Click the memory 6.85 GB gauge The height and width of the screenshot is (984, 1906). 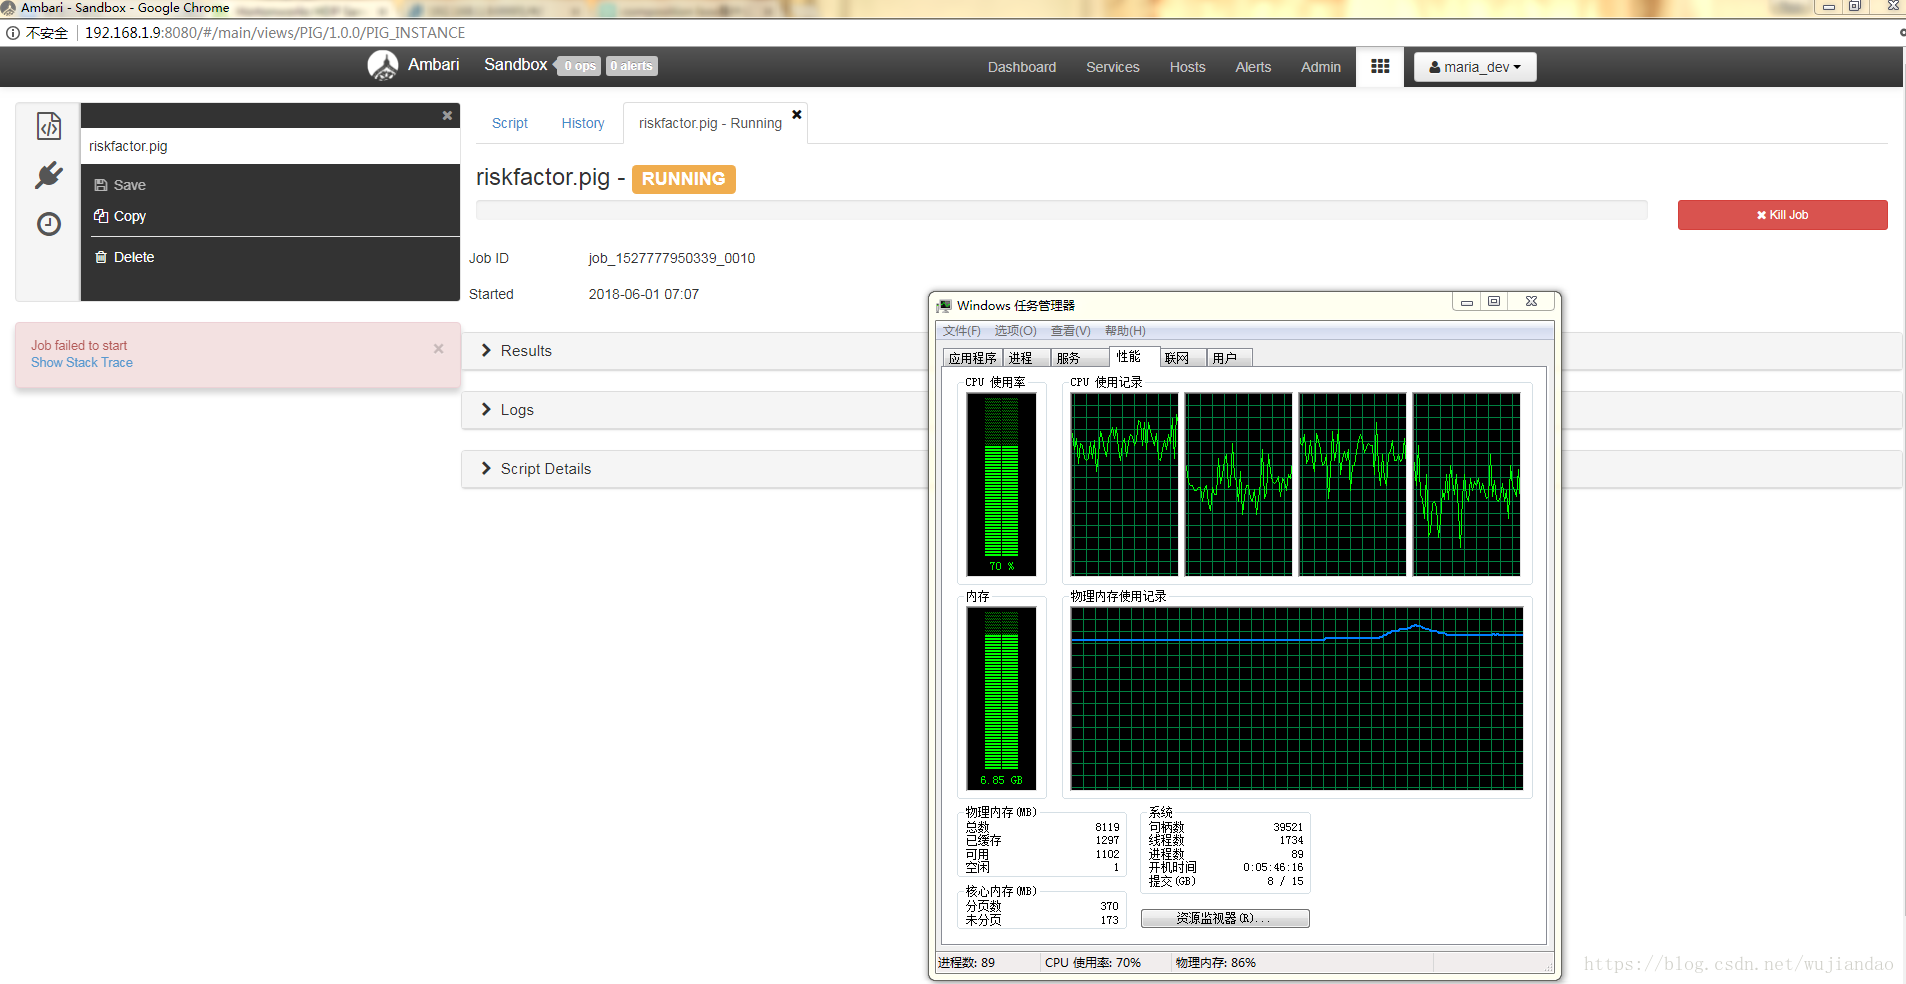[x=1001, y=698]
